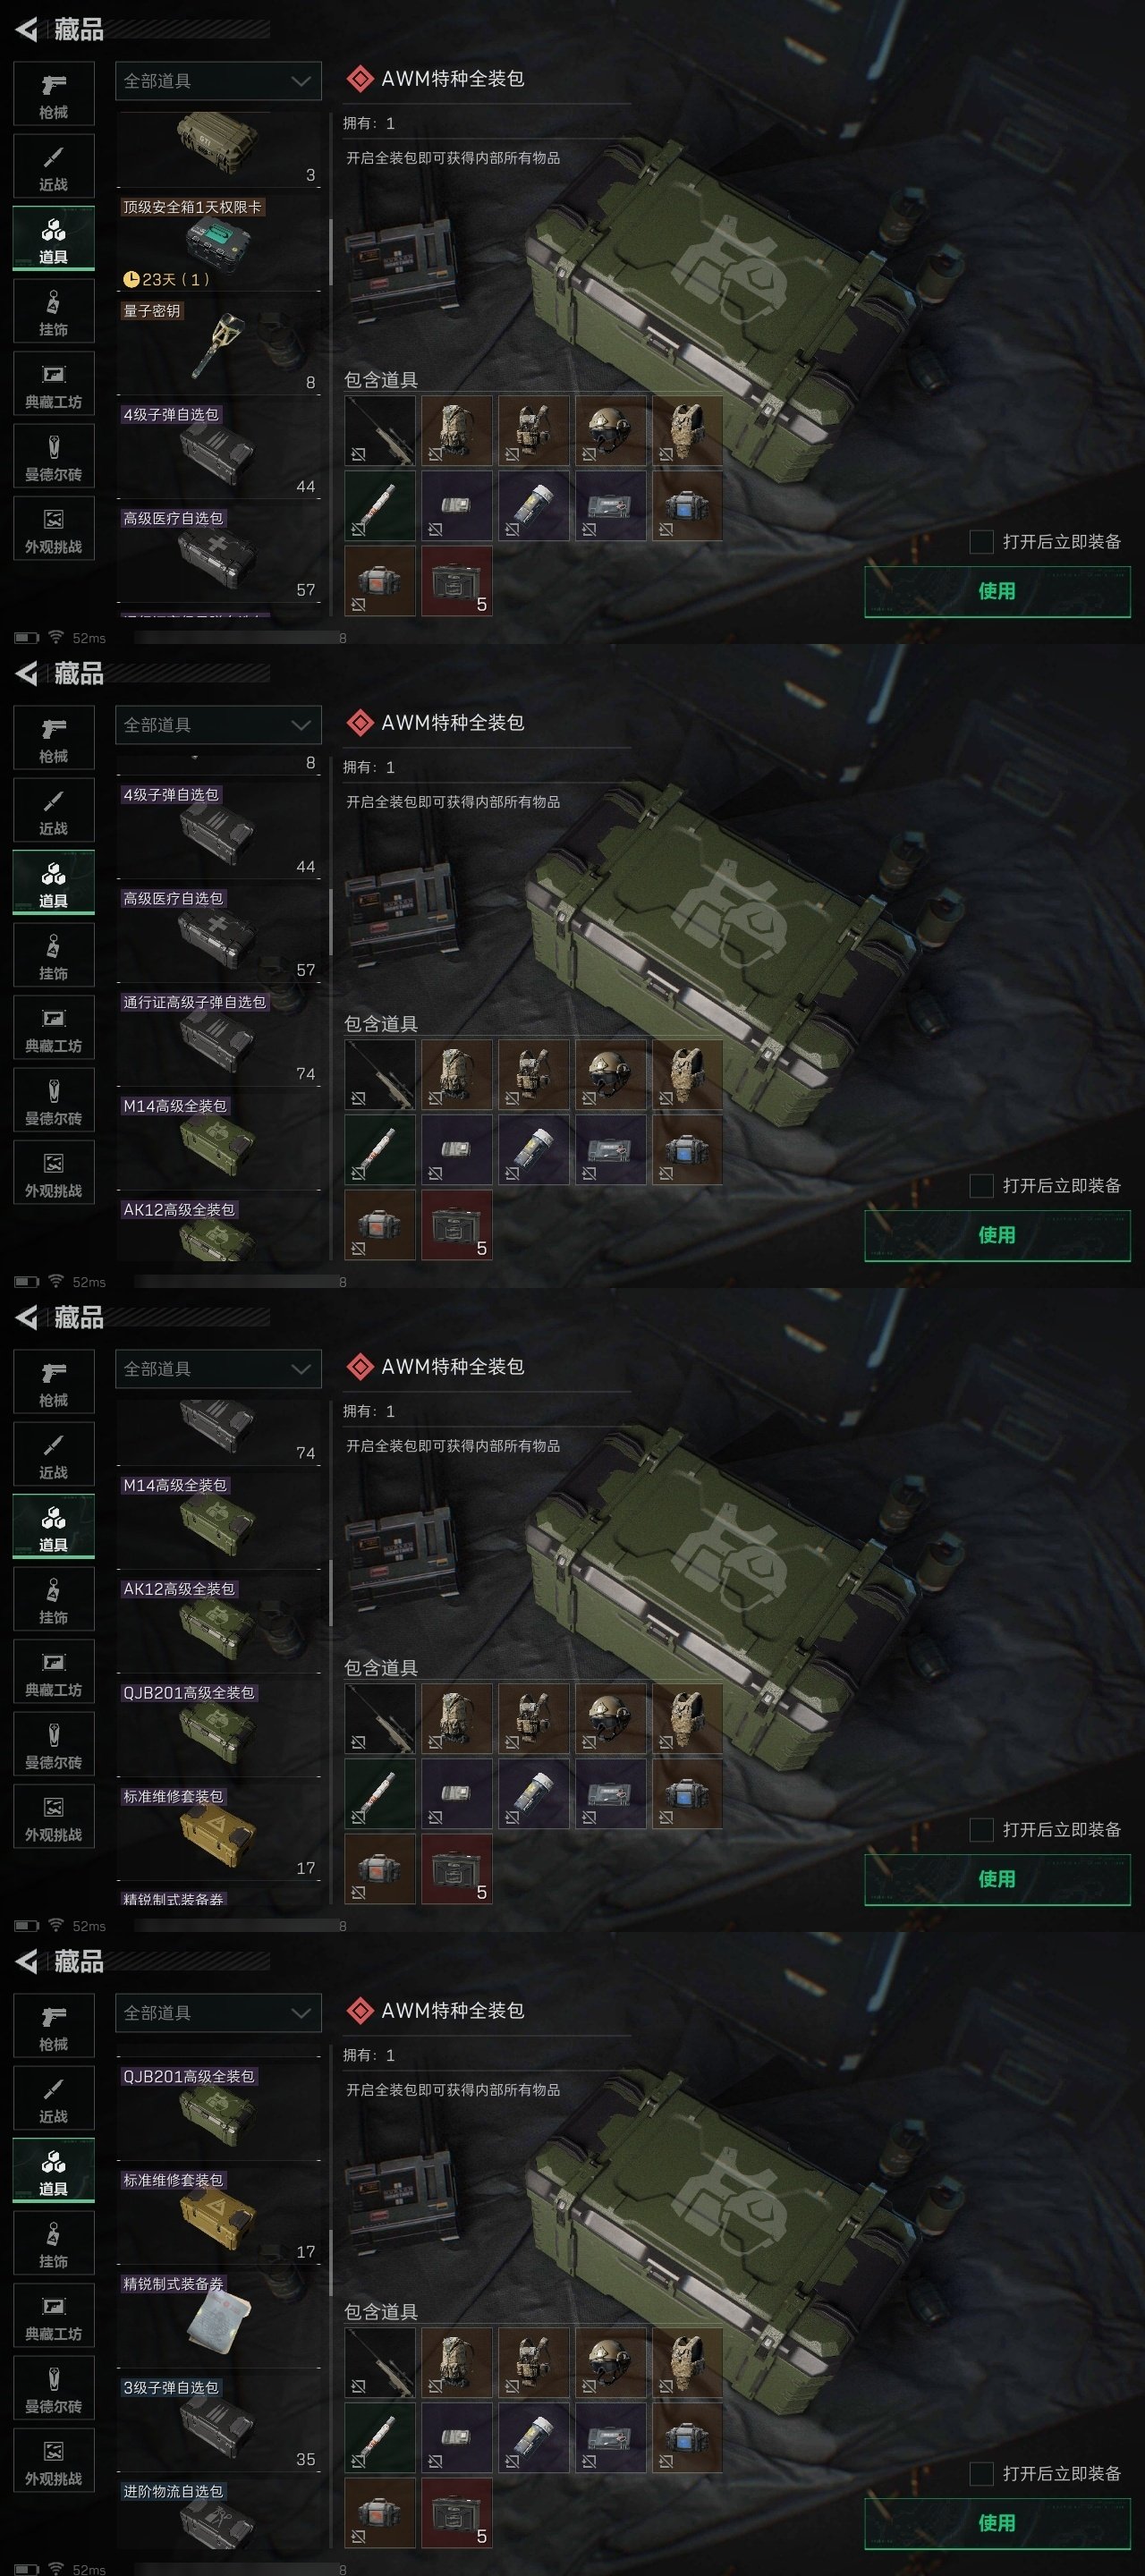Select the 量子密钥 key item

(x=218, y=347)
